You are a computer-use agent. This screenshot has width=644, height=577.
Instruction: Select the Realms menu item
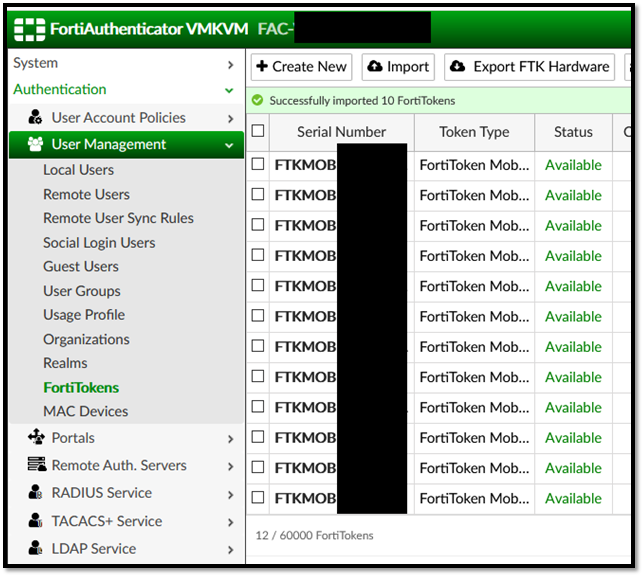click(x=65, y=363)
